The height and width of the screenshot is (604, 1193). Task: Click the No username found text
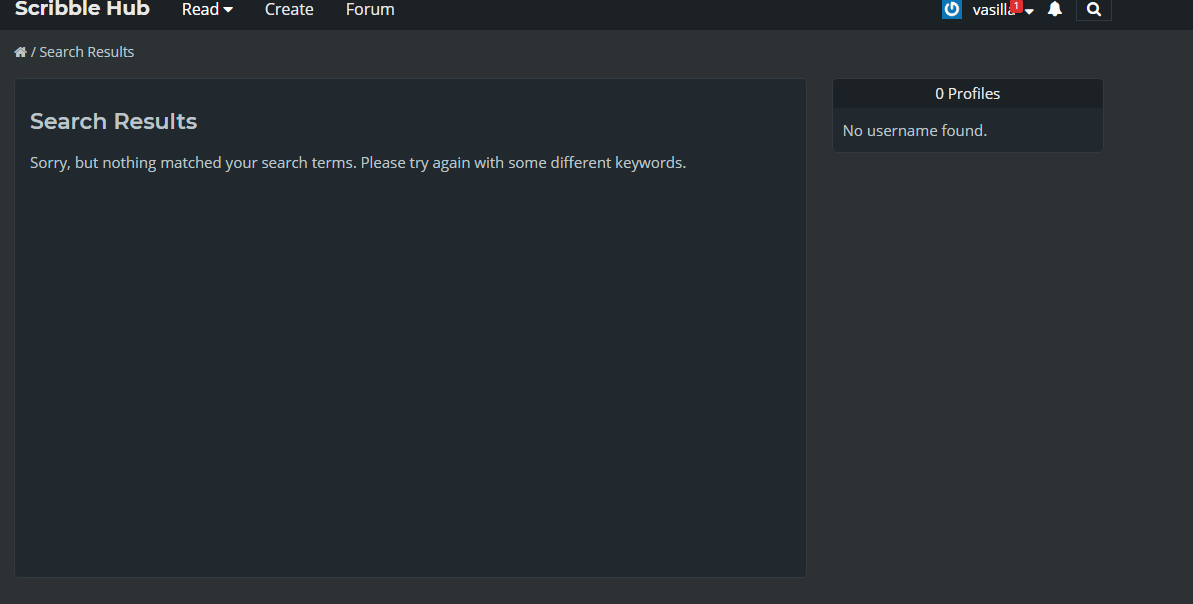pyautogui.click(x=914, y=130)
